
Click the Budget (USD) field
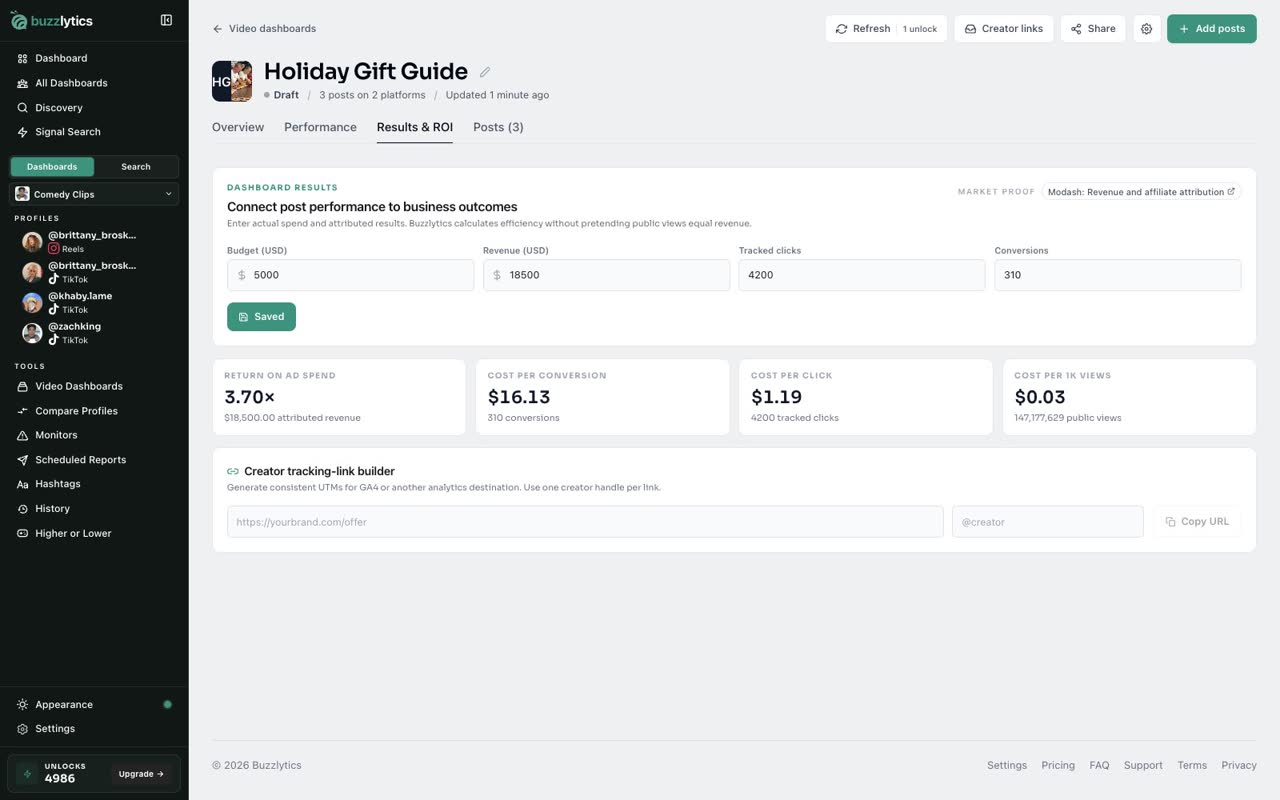[x=350, y=275]
